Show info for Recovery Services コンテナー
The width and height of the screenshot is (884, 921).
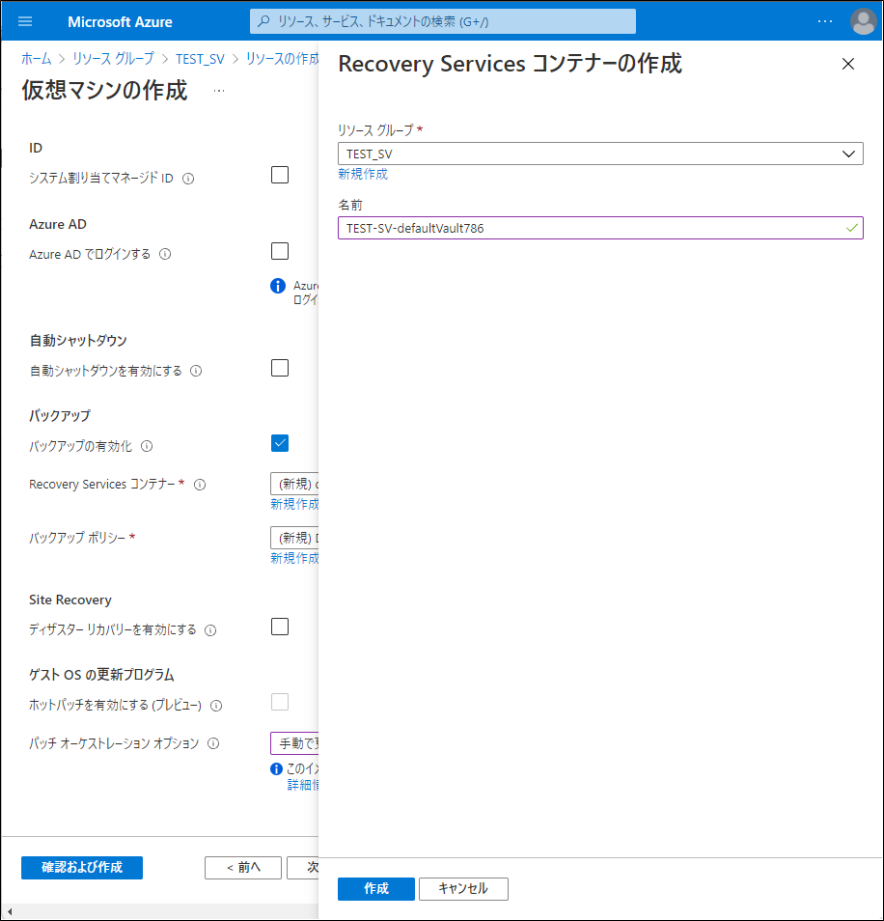coord(200,485)
